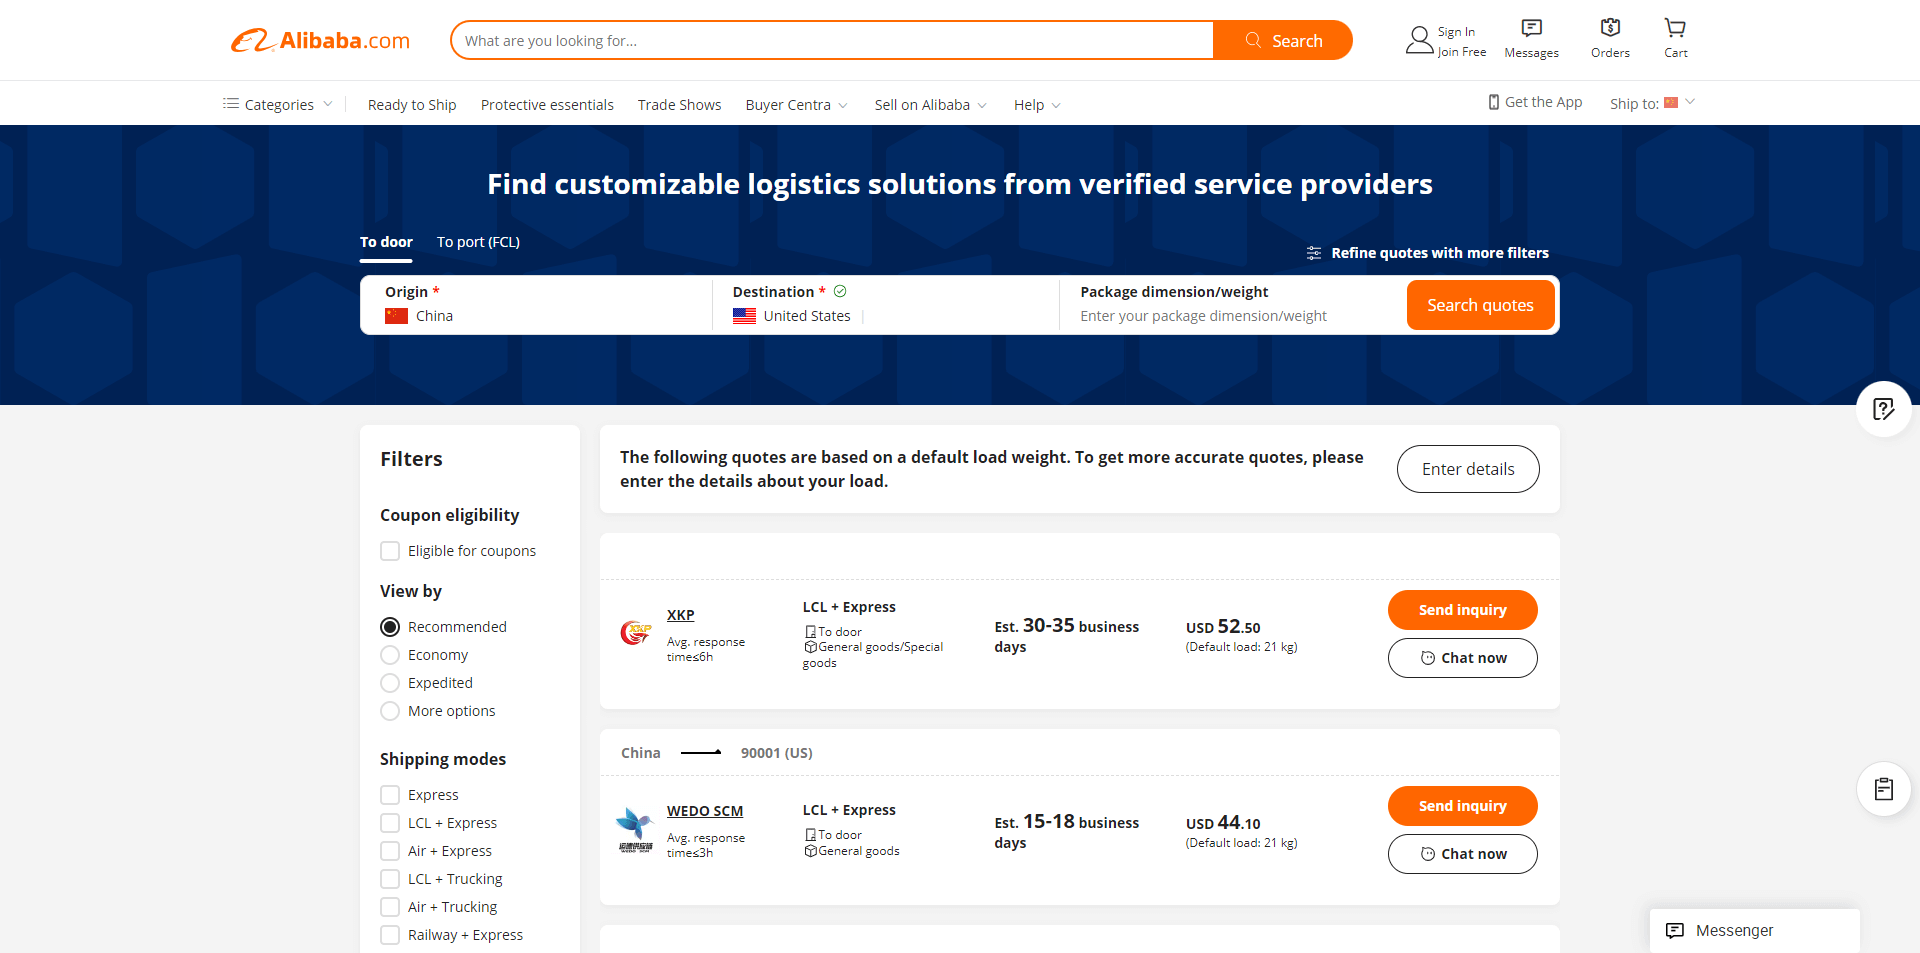1920x953 pixels.
Task: Check the Express shipping mode
Action: click(390, 795)
